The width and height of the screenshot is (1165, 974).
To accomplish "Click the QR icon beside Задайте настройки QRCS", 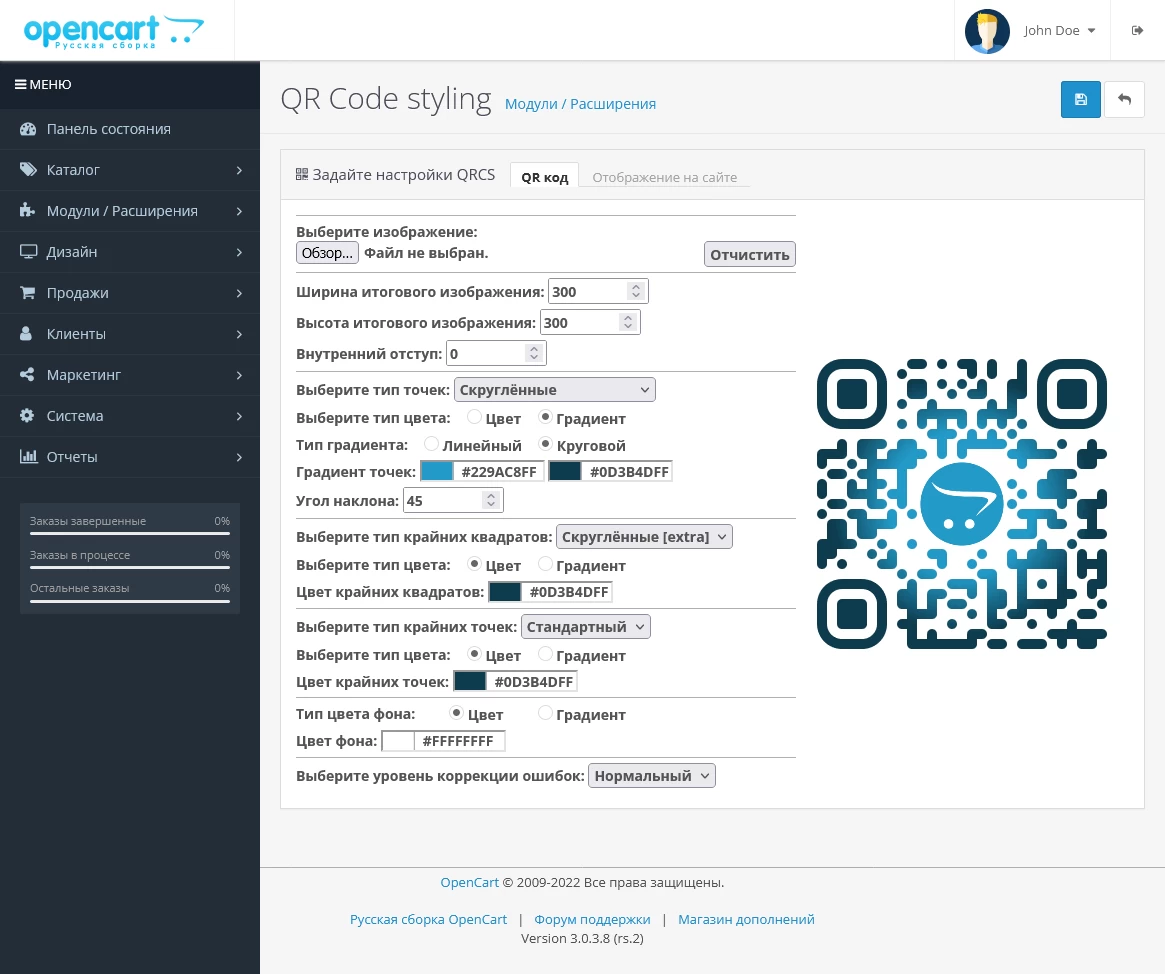I will (x=302, y=175).
